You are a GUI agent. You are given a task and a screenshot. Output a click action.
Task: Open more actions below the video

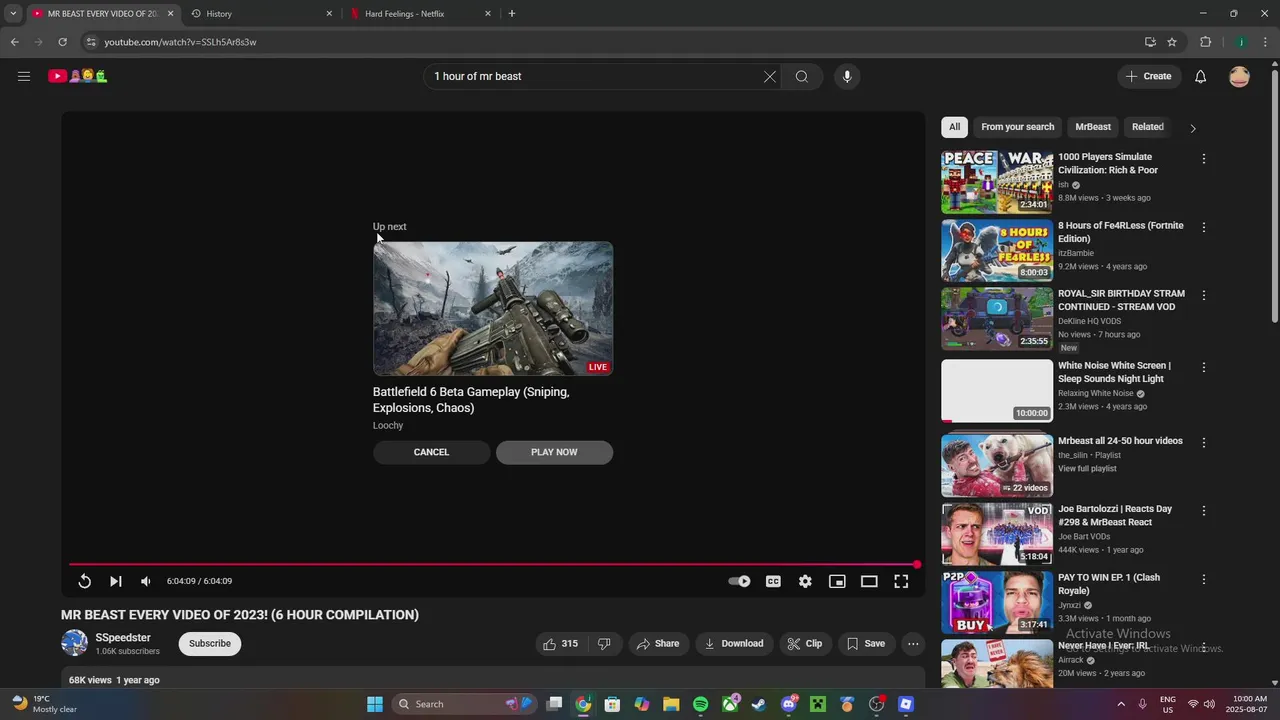(x=913, y=644)
